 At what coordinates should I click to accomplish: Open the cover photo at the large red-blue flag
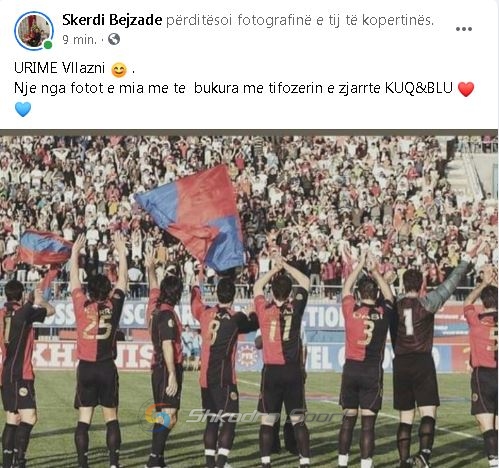point(195,215)
